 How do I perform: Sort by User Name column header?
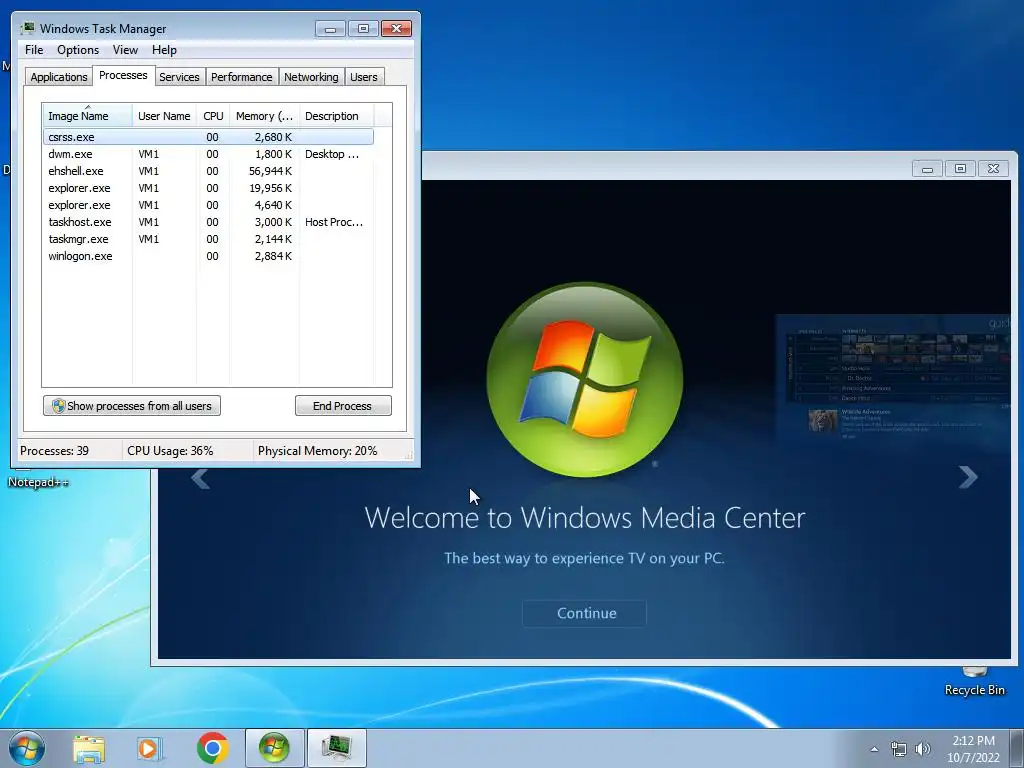(x=164, y=116)
